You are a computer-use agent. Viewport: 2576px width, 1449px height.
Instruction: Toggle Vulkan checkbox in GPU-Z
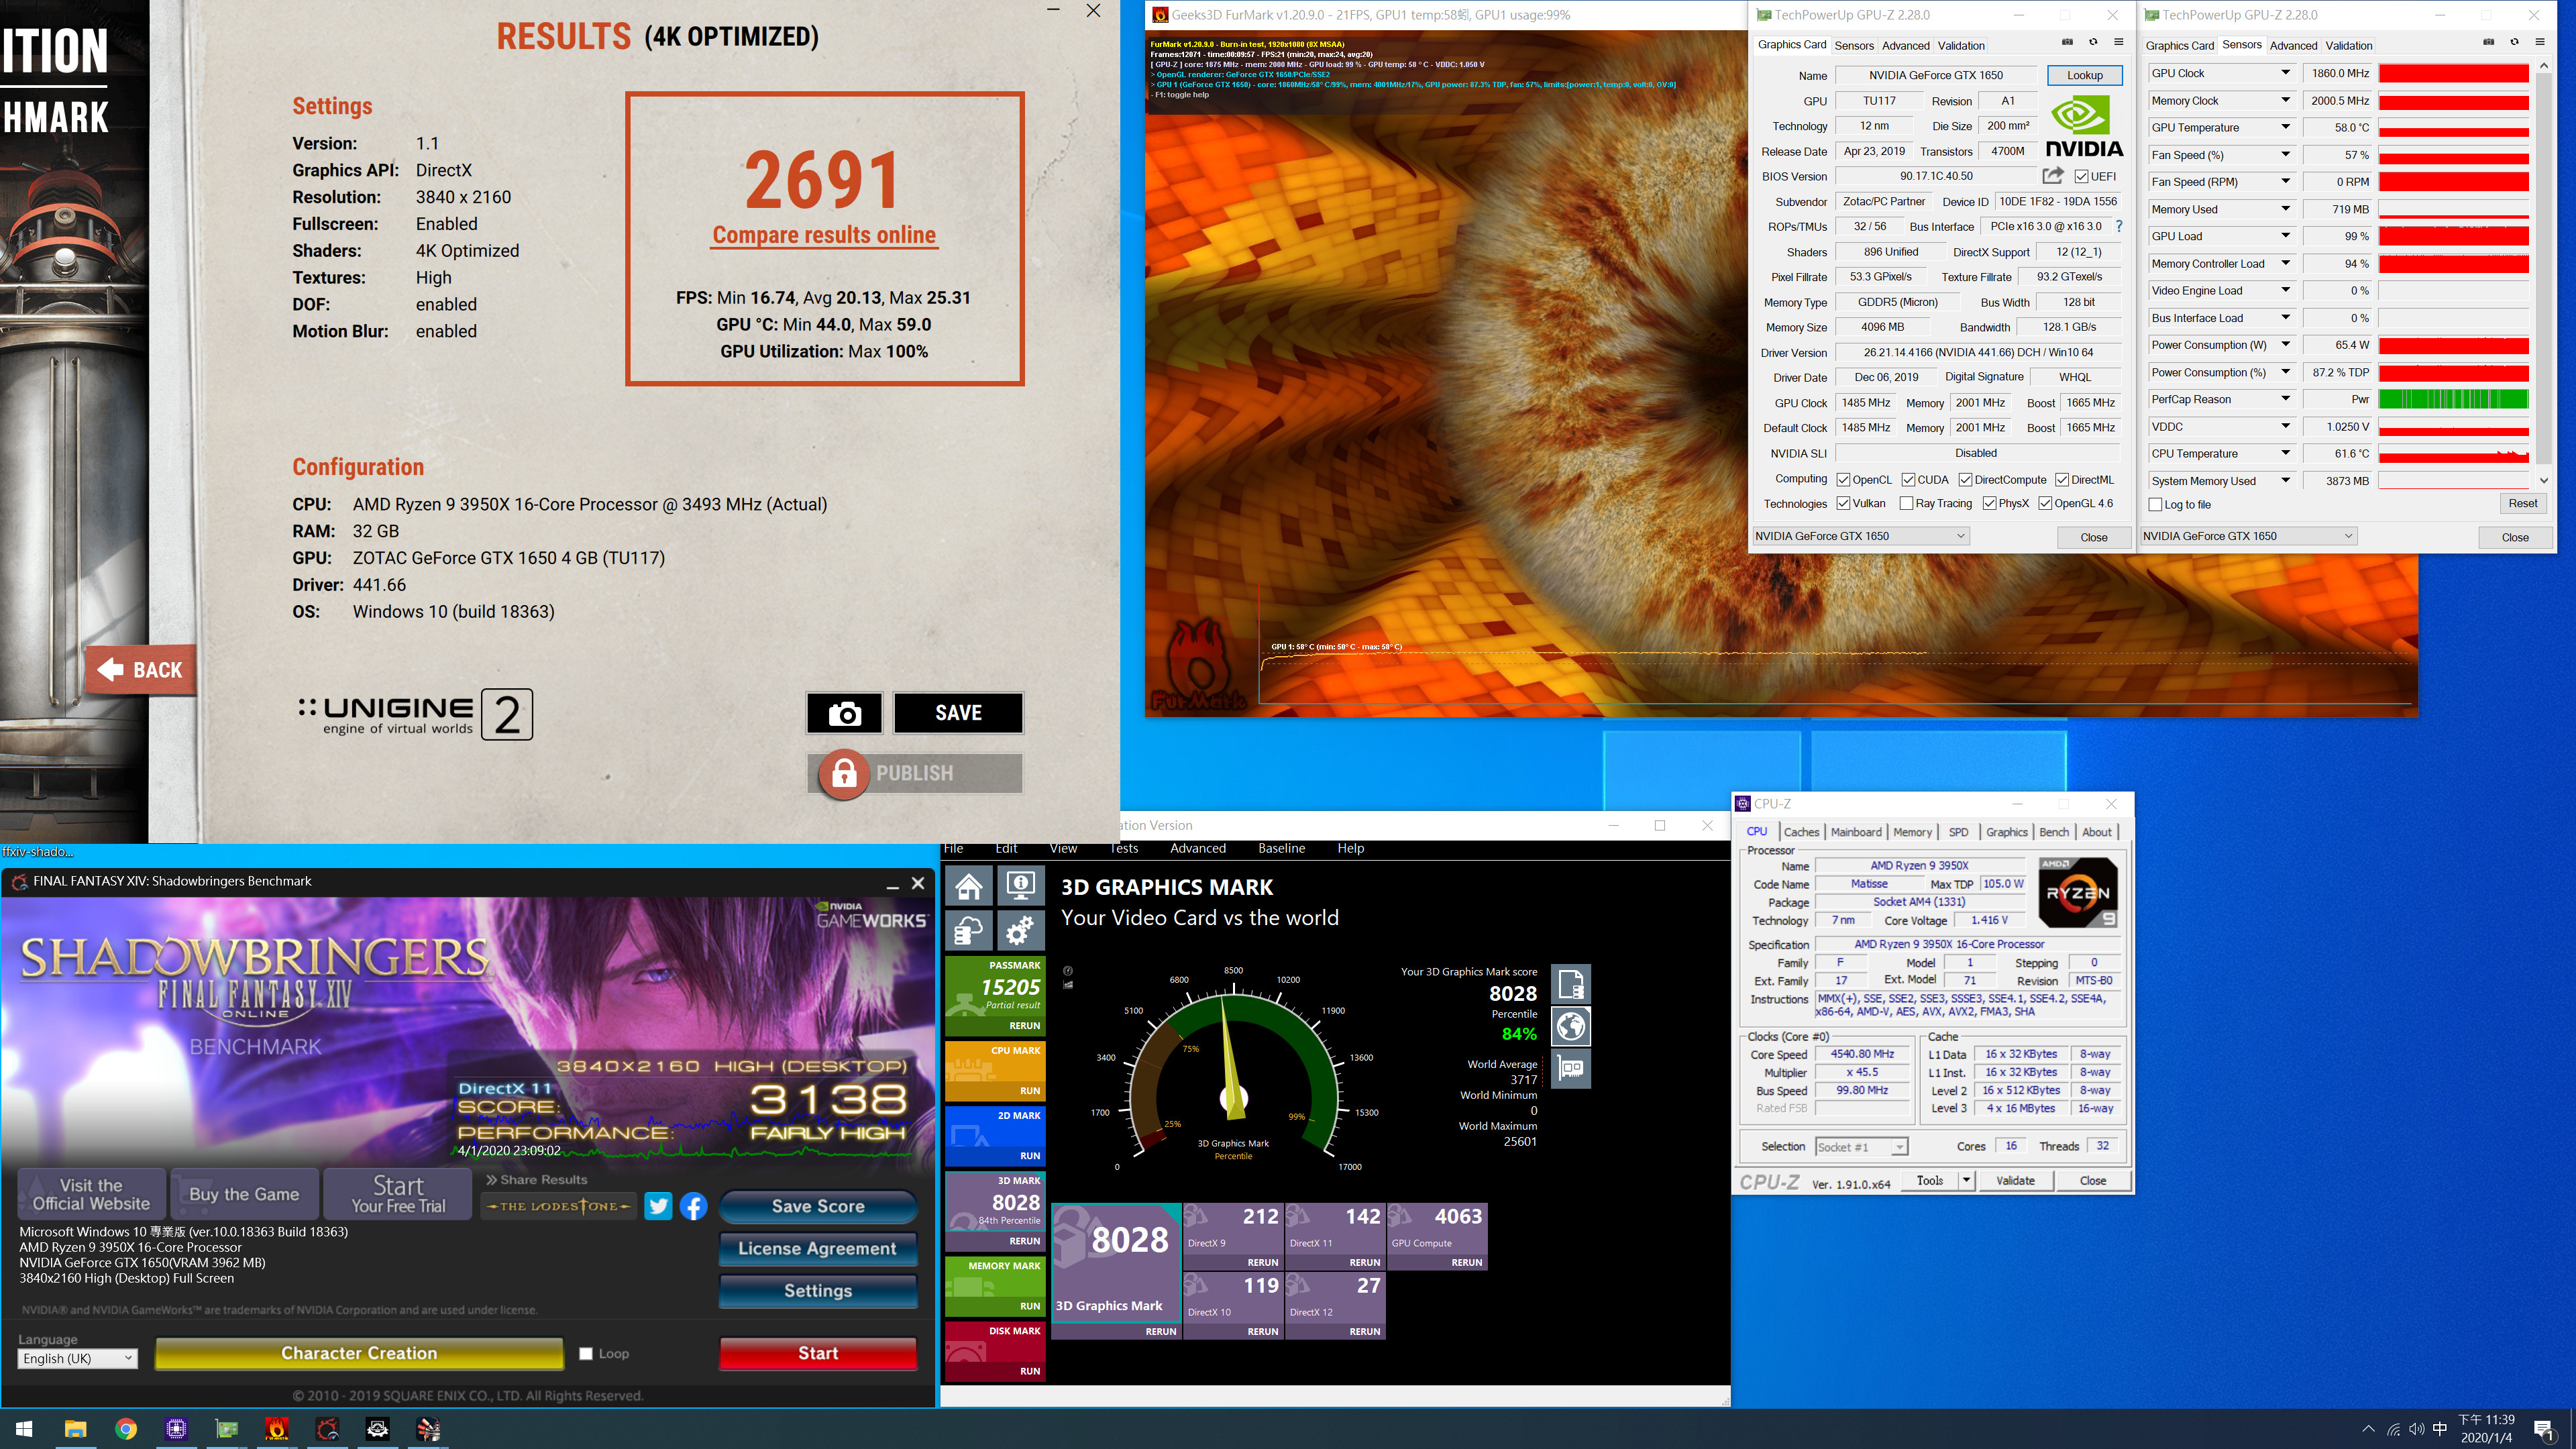point(1843,503)
